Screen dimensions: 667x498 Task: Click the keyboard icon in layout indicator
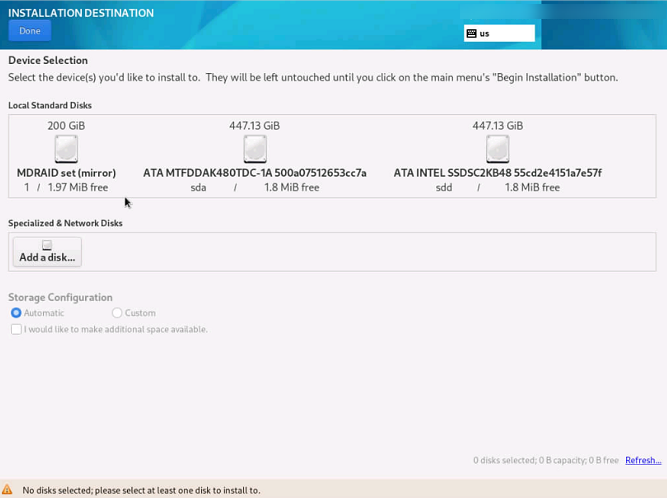(x=471, y=33)
